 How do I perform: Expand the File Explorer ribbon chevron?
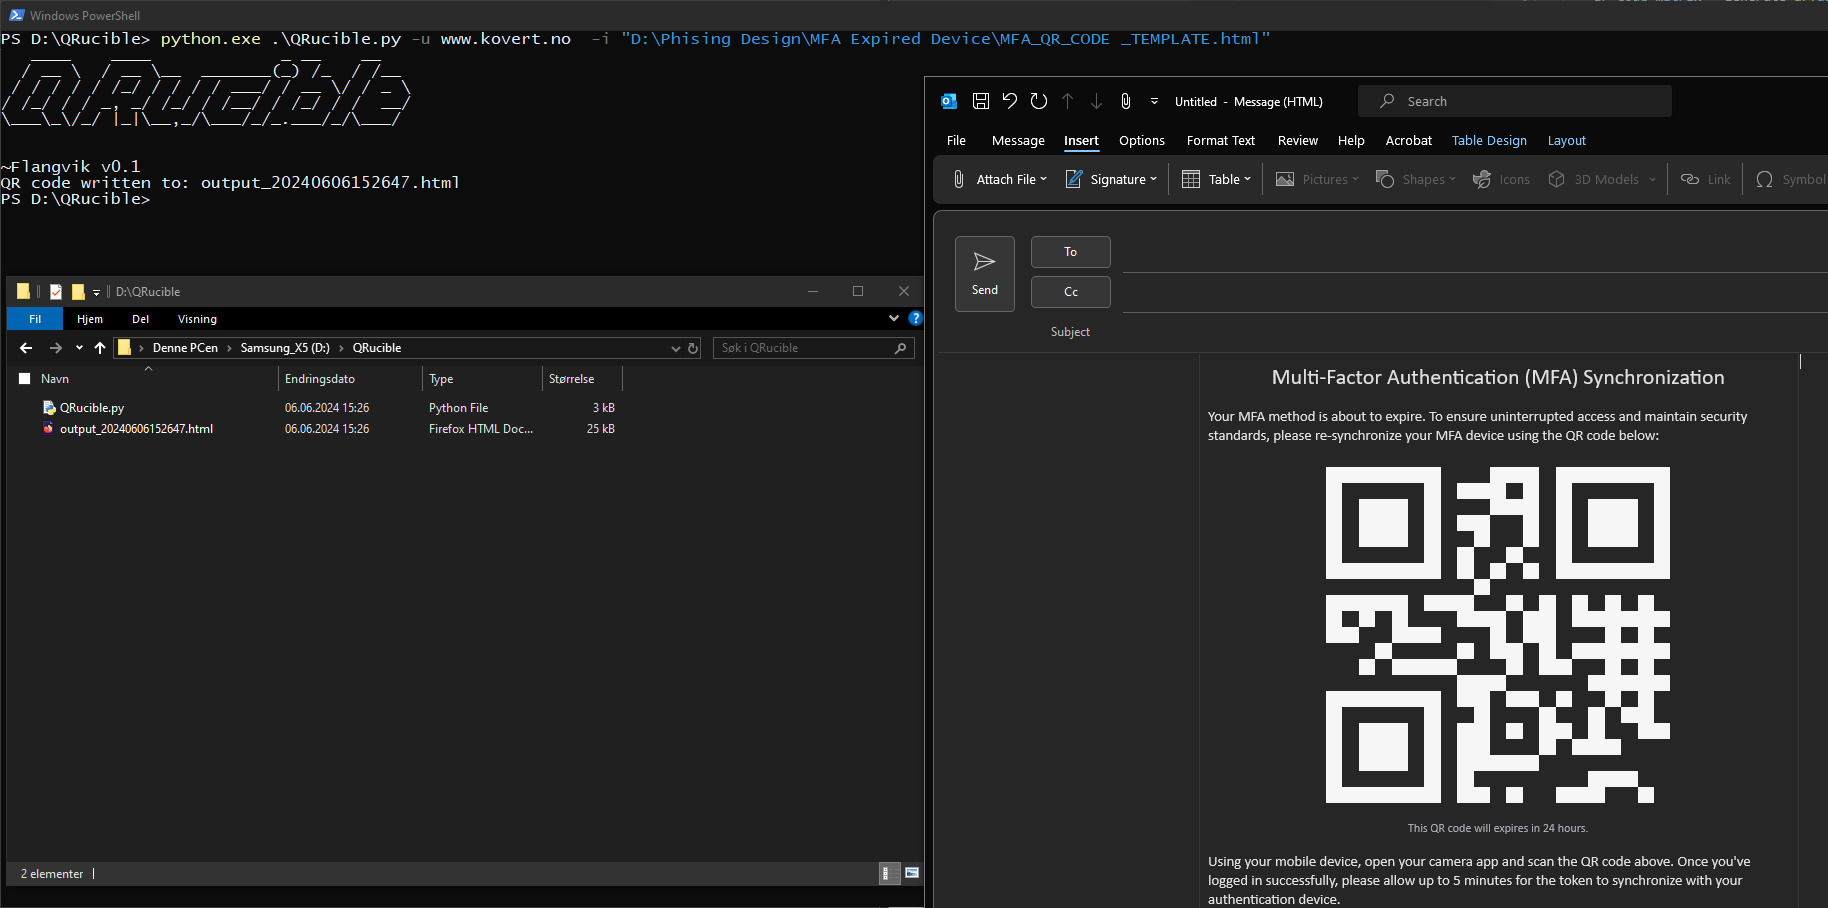pos(894,319)
